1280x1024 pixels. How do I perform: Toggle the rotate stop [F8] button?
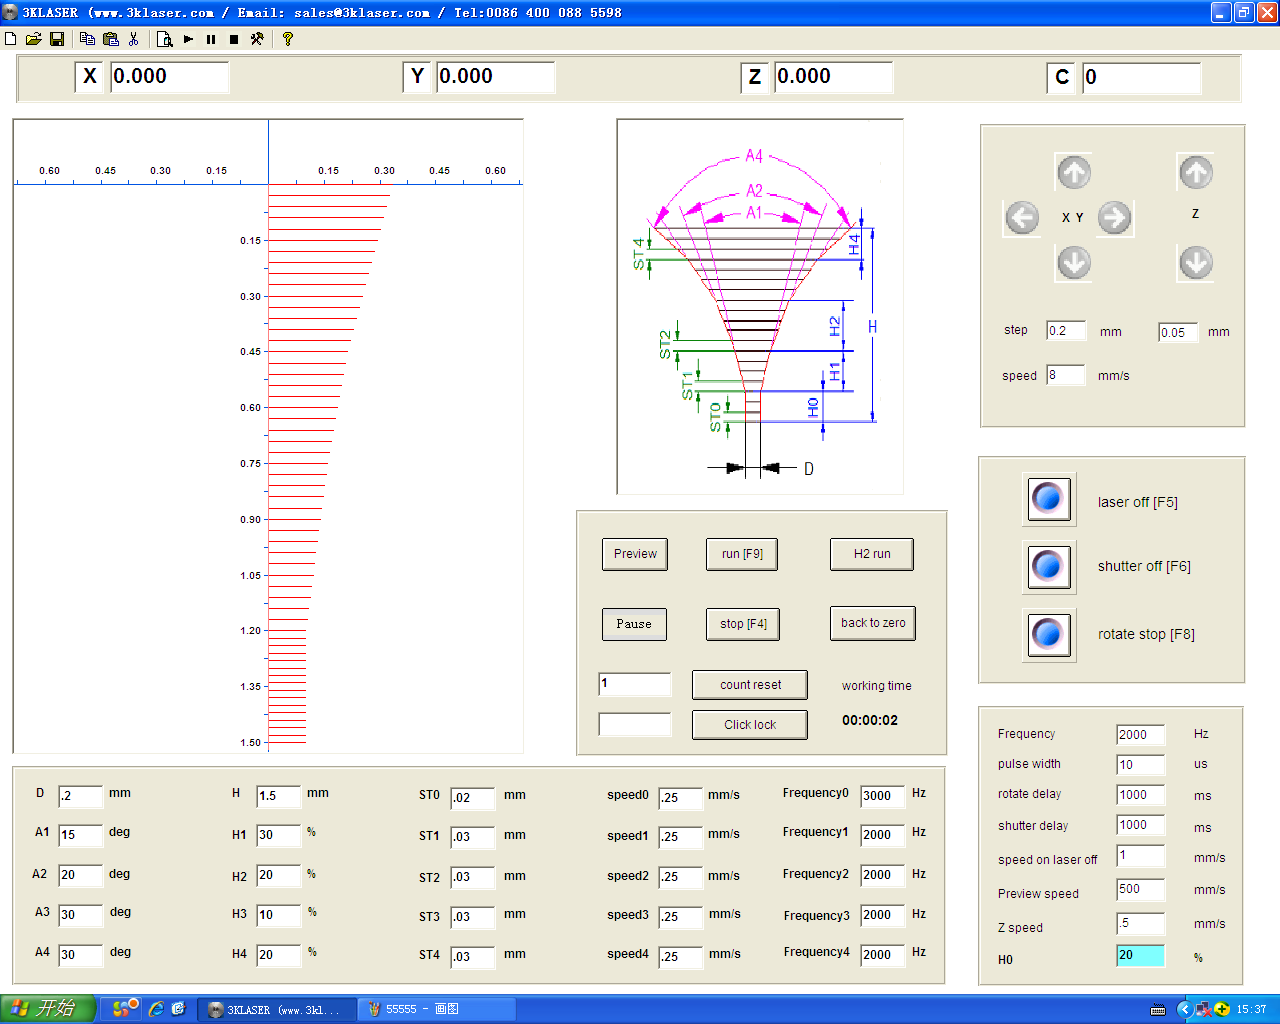point(1048,635)
